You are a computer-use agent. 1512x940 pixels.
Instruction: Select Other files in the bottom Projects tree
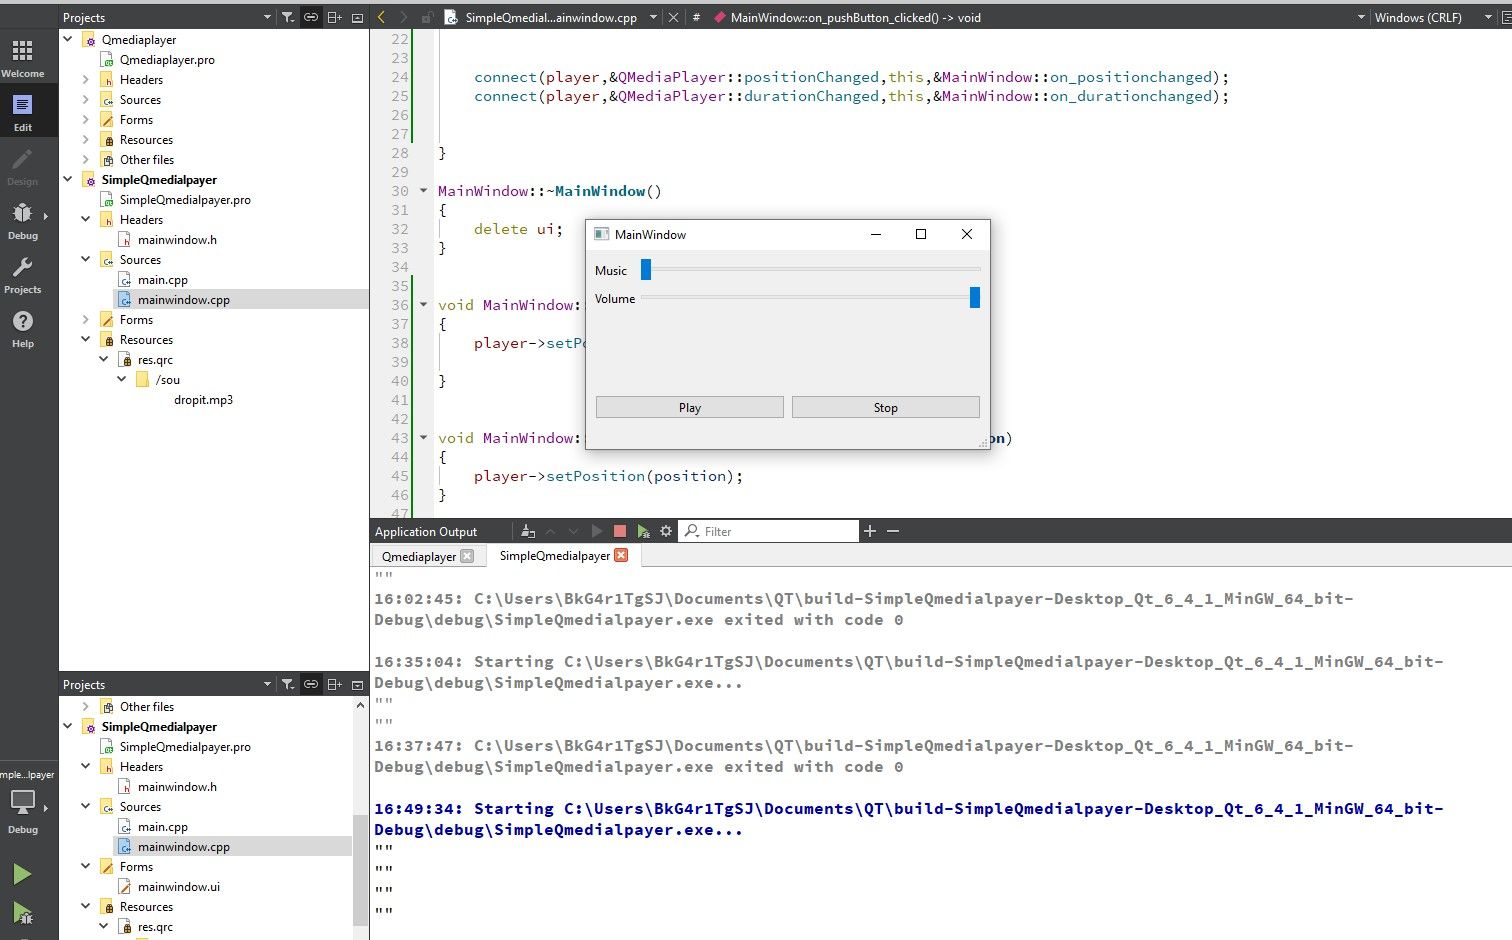tap(146, 706)
